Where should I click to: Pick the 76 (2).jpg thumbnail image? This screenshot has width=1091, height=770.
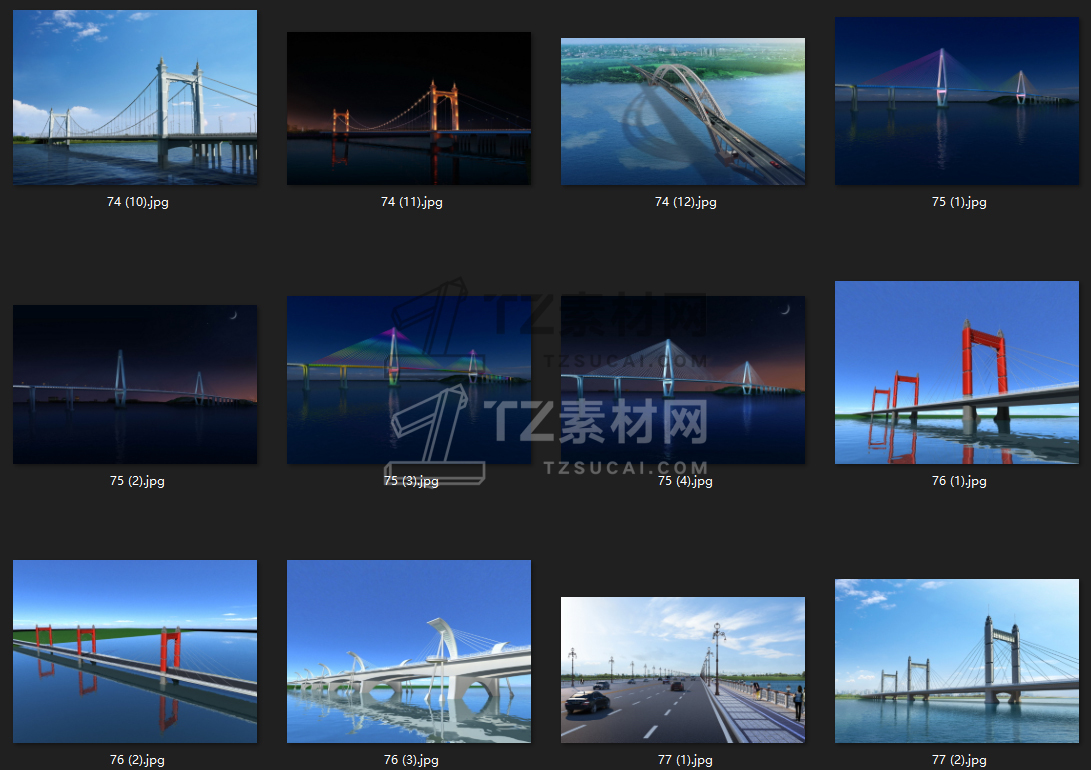coord(135,651)
